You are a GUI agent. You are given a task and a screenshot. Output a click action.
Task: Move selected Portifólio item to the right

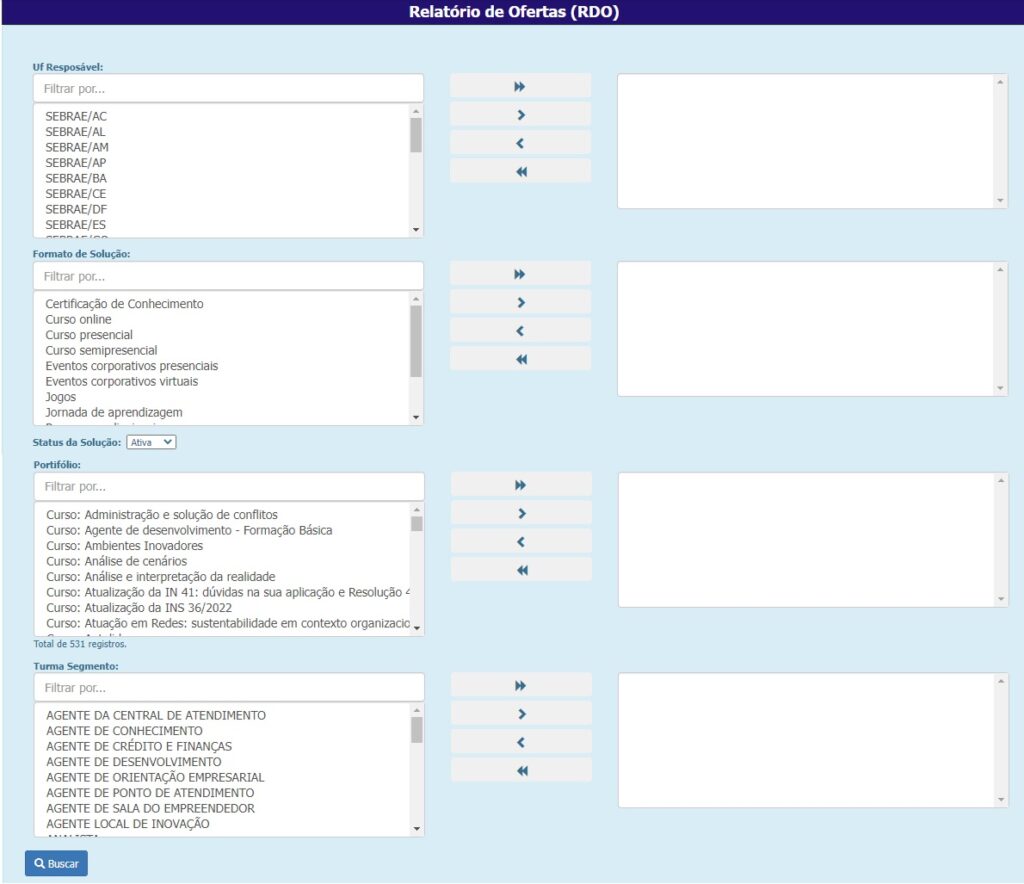521,514
